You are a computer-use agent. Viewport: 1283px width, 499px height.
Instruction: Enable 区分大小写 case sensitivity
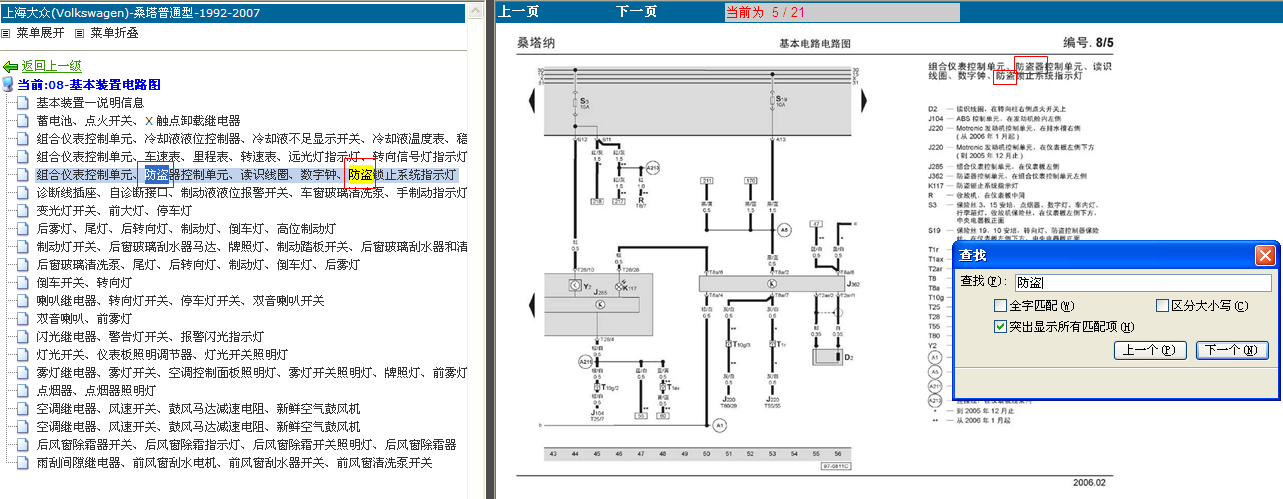(1162, 306)
